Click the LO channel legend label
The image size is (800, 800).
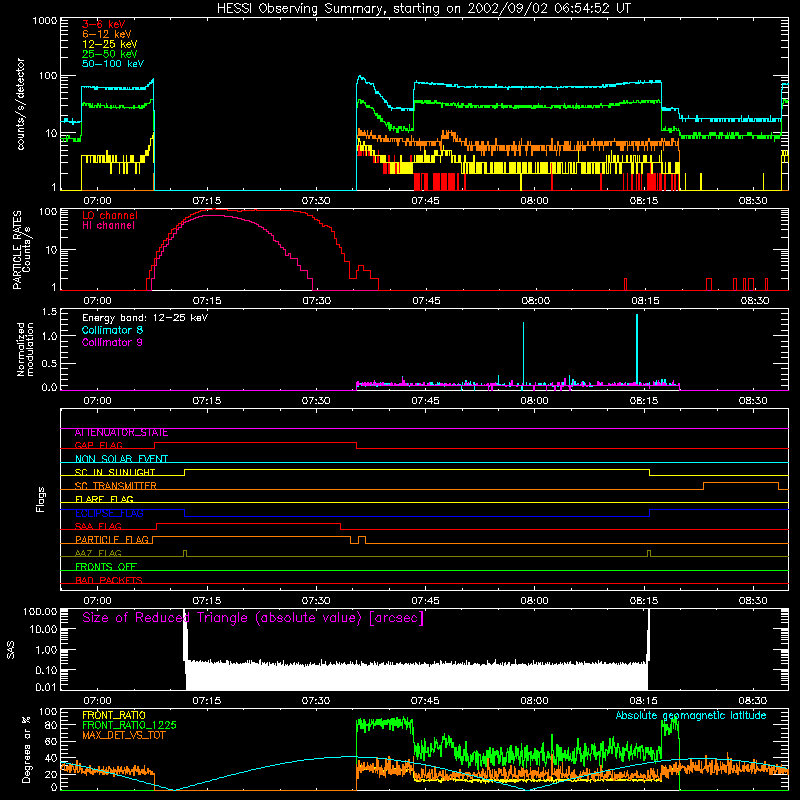coord(110,215)
